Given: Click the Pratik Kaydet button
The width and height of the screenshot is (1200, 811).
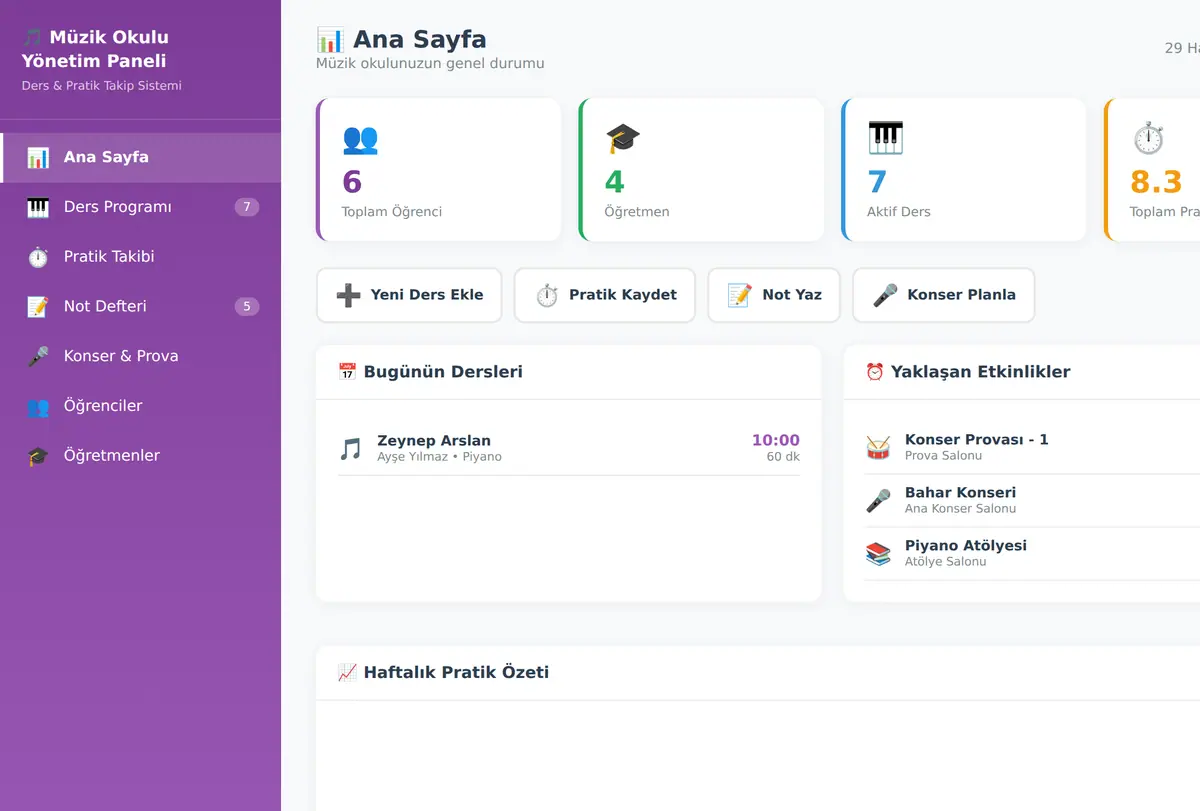Looking at the screenshot, I should (605, 295).
